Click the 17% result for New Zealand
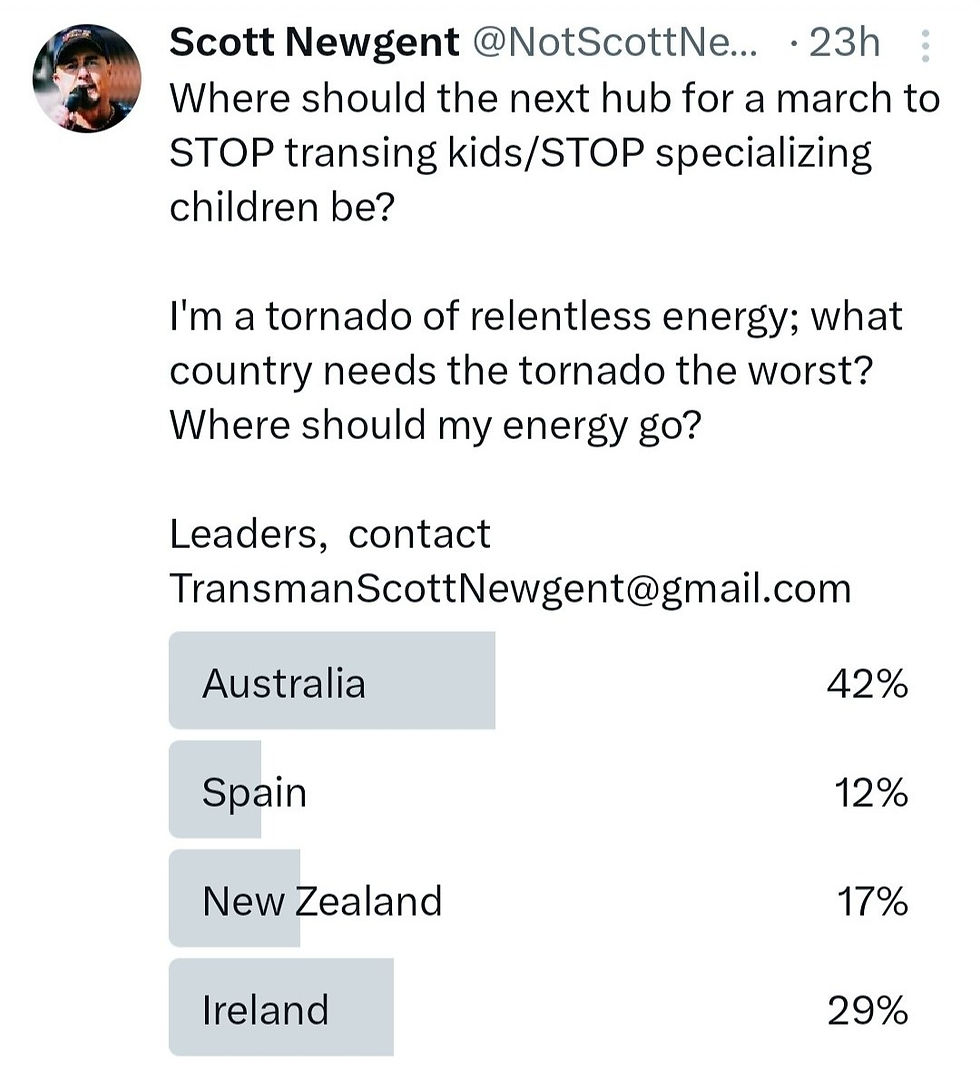This screenshot has width=980, height=1071. tap(873, 902)
